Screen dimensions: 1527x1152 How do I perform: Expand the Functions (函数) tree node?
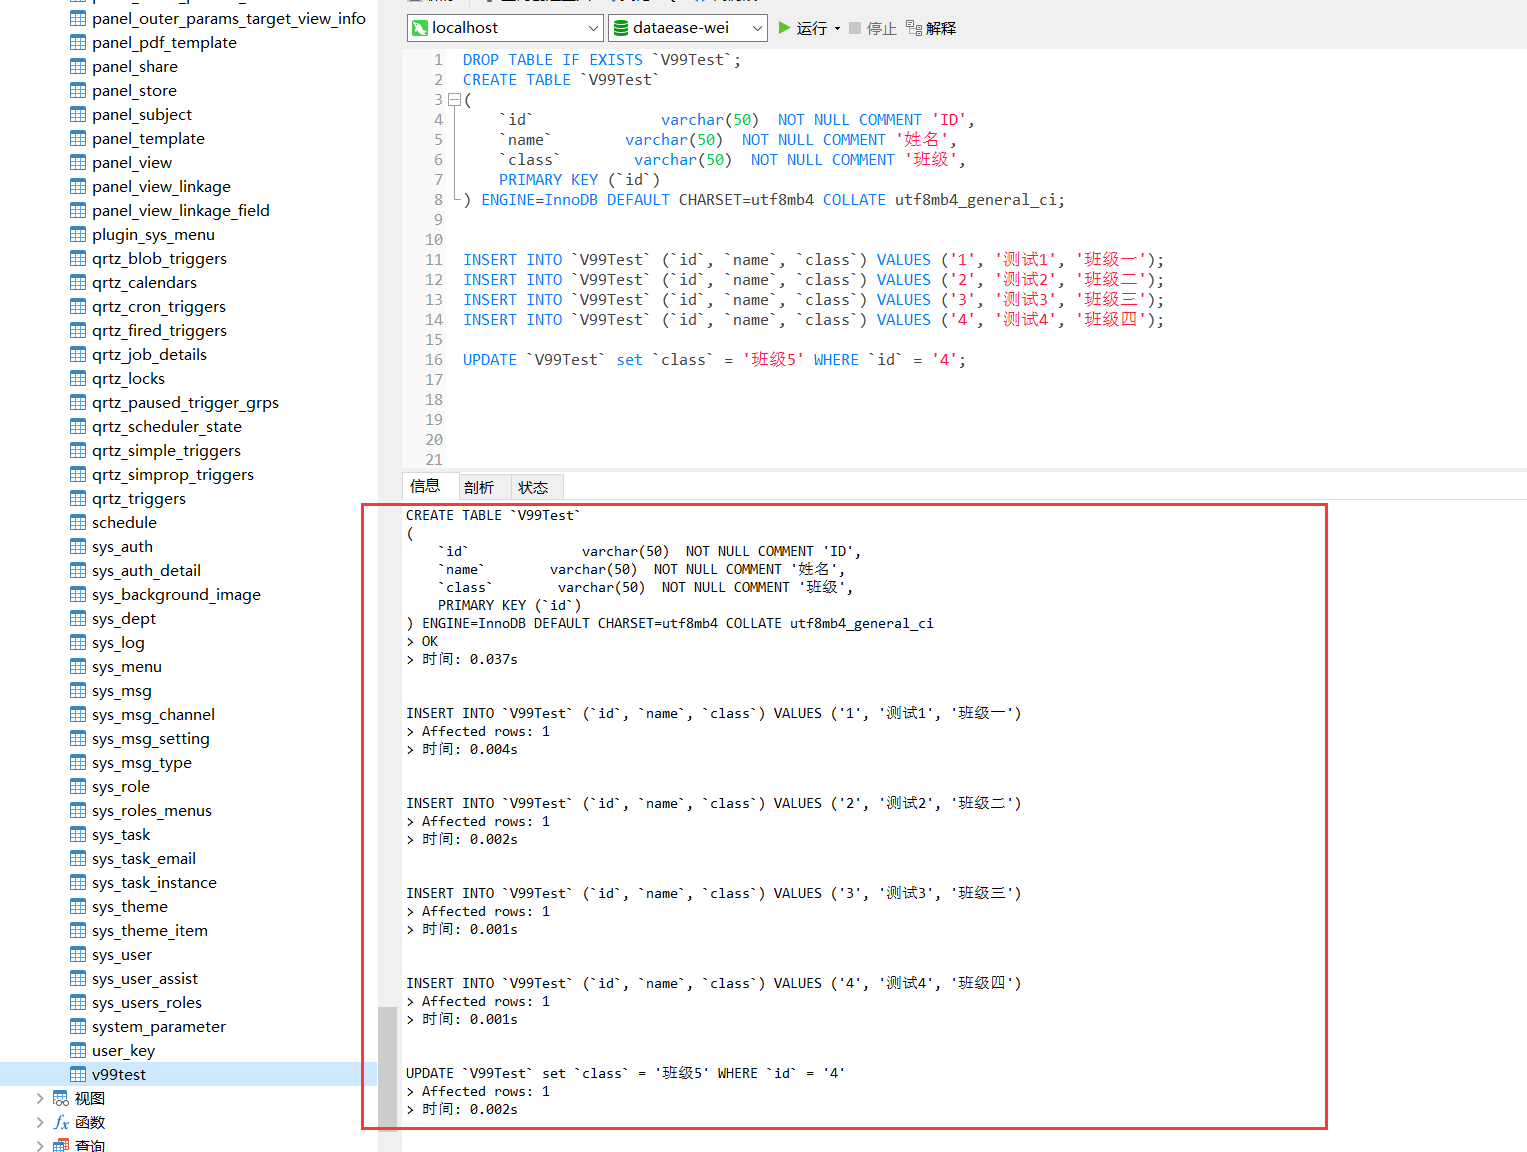[x=40, y=1122]
